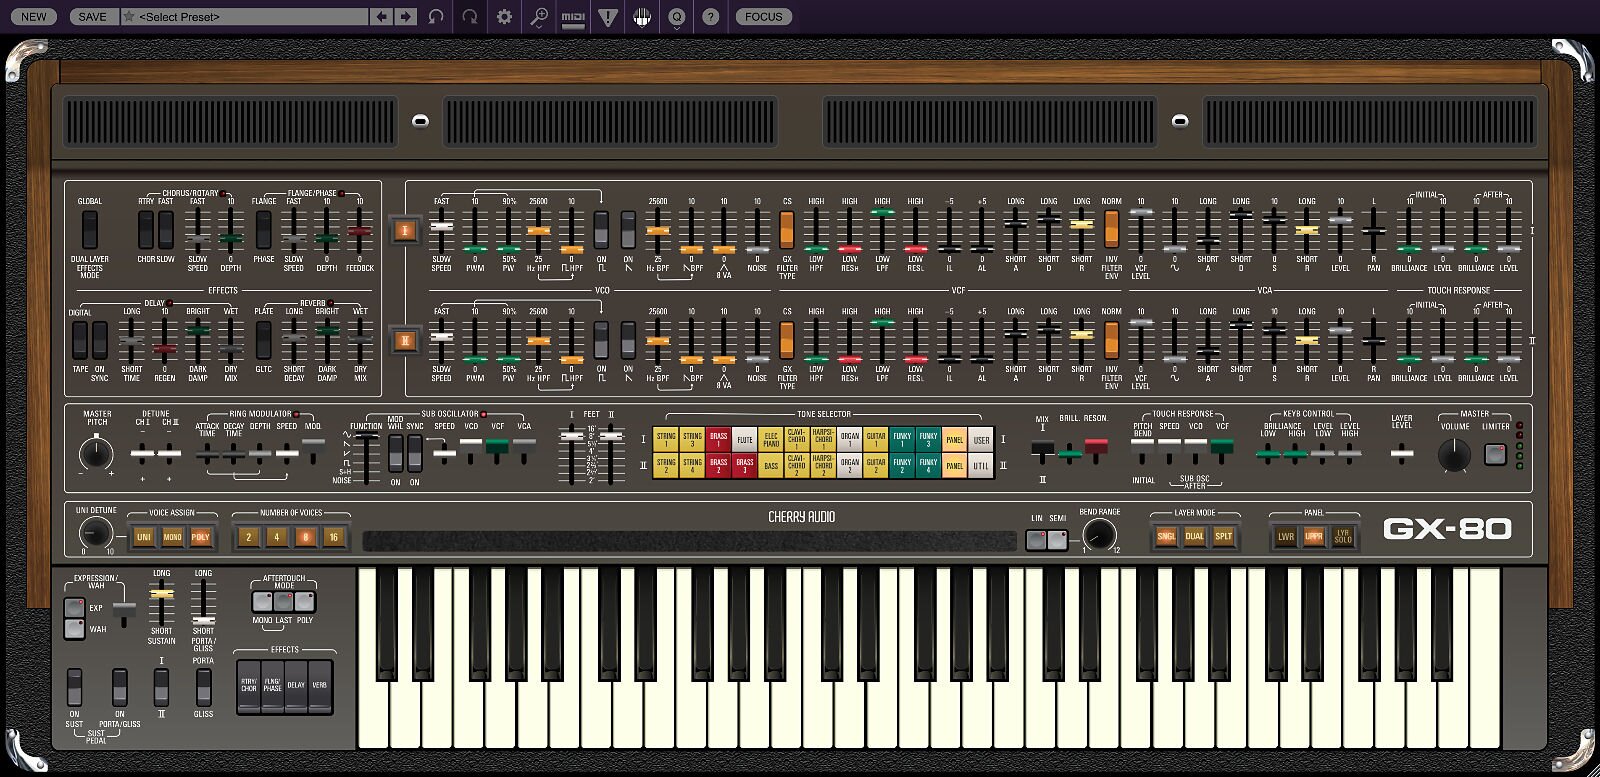Screen dimensions: 1600x777
Task: Switch to the LWR panel
Action: point(1285,537)
